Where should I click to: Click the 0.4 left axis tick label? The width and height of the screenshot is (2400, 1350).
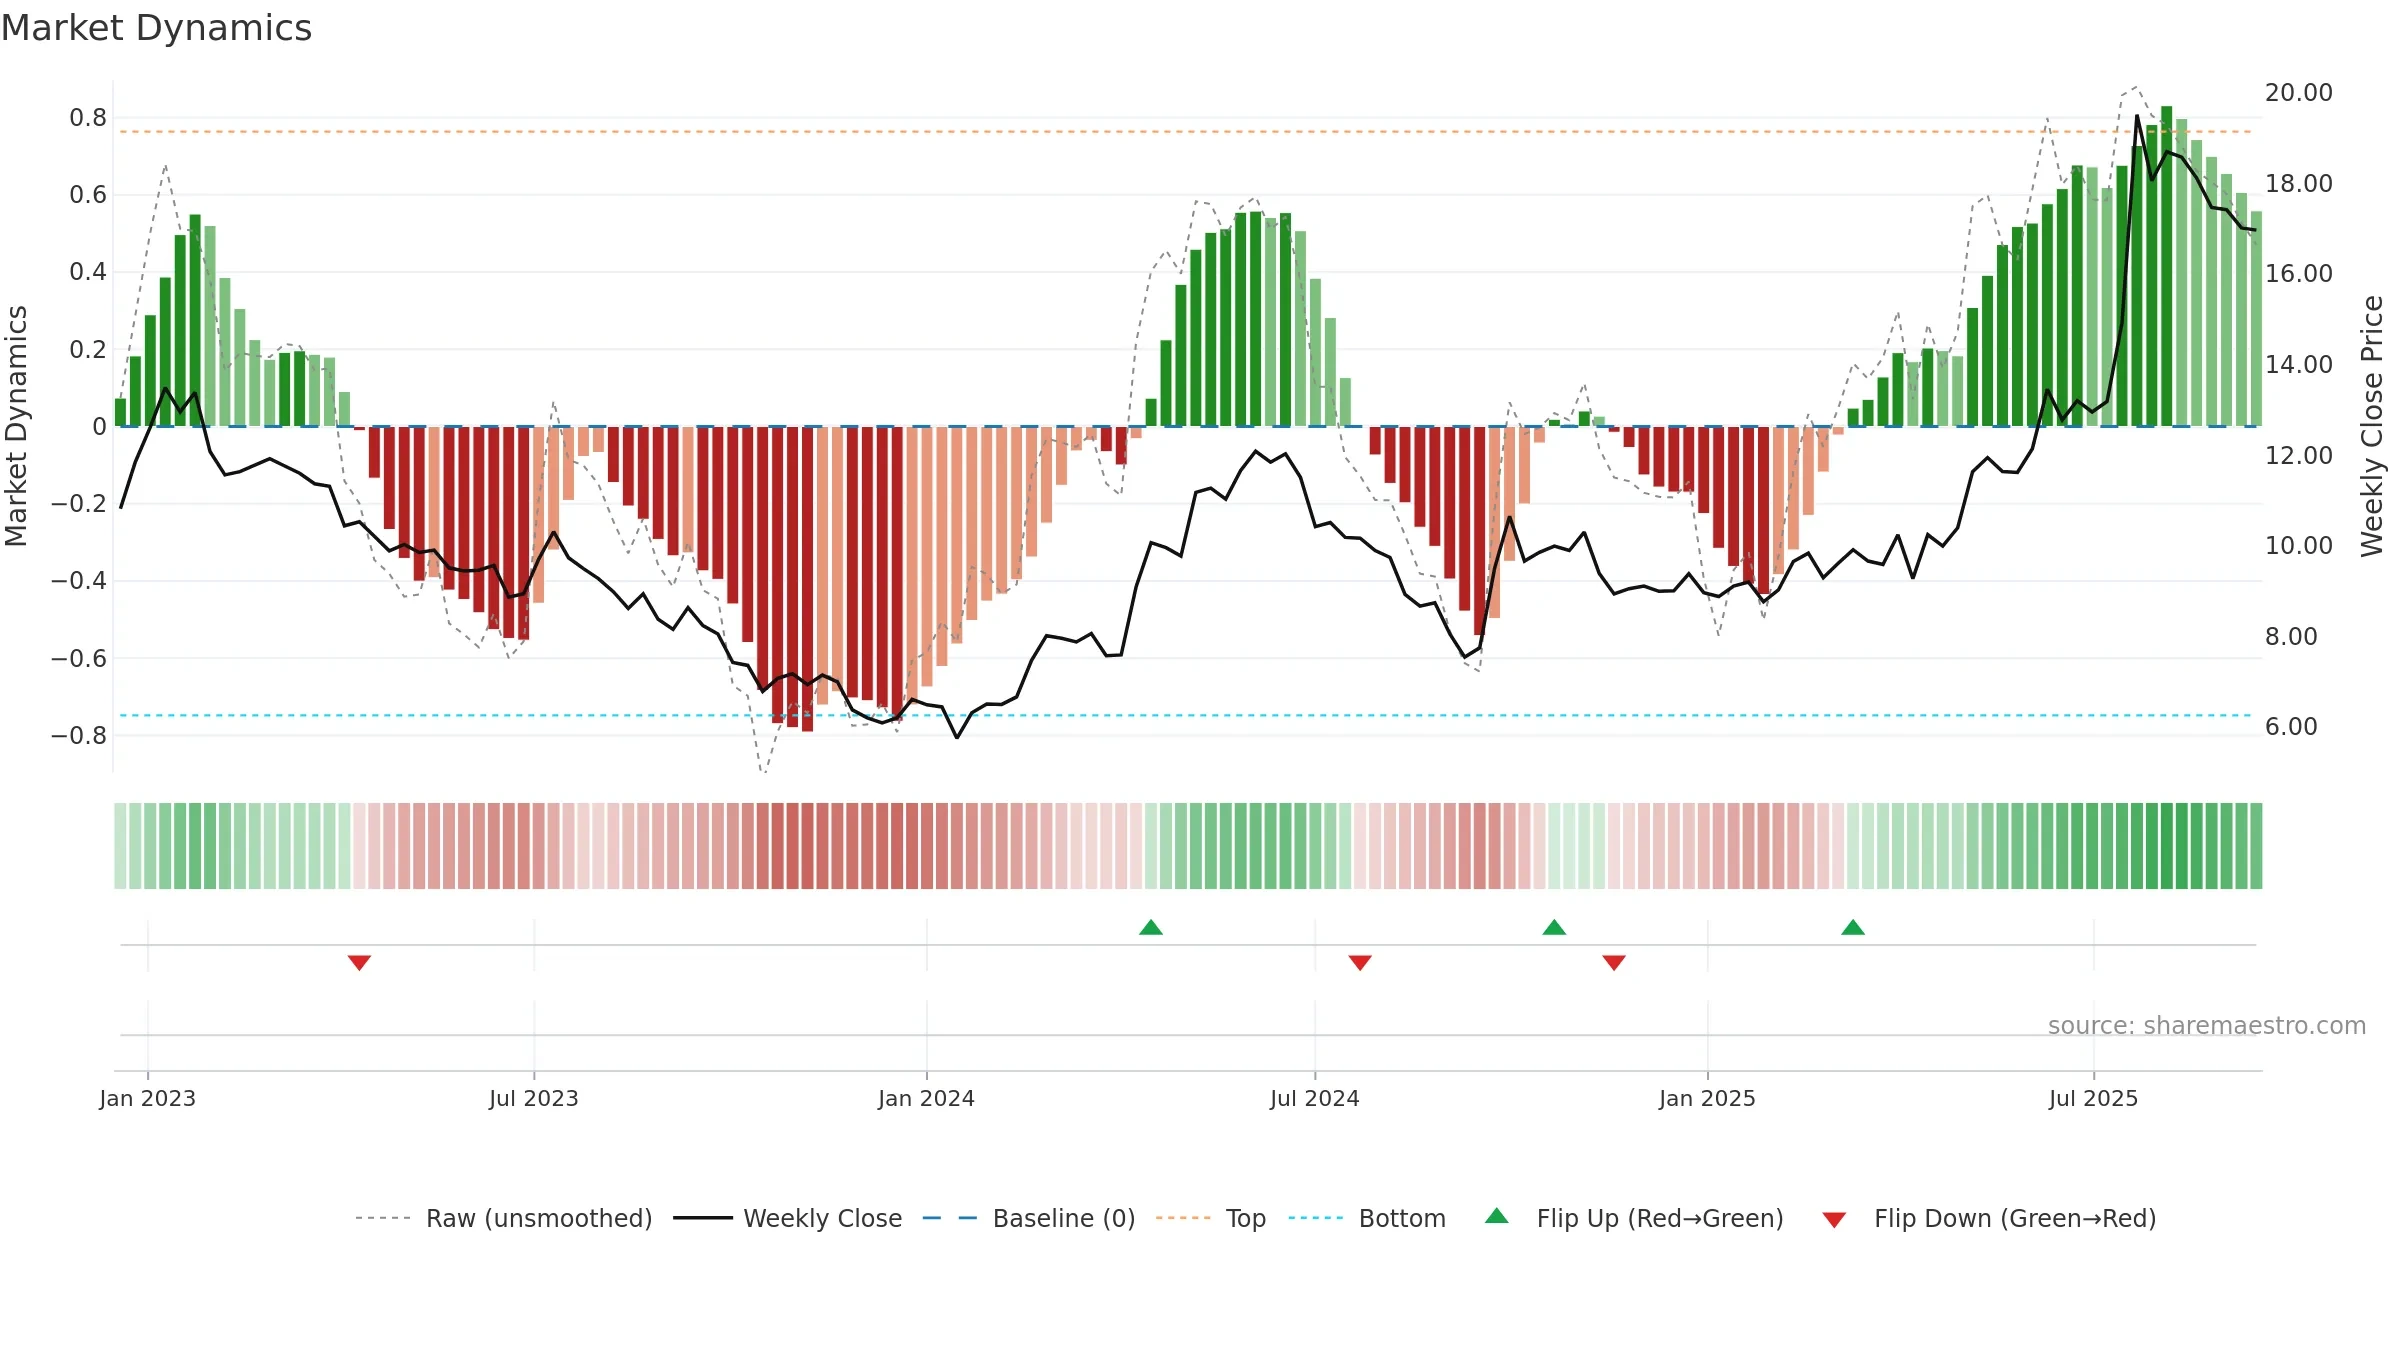pyautogui.click(x=88, y=272)
